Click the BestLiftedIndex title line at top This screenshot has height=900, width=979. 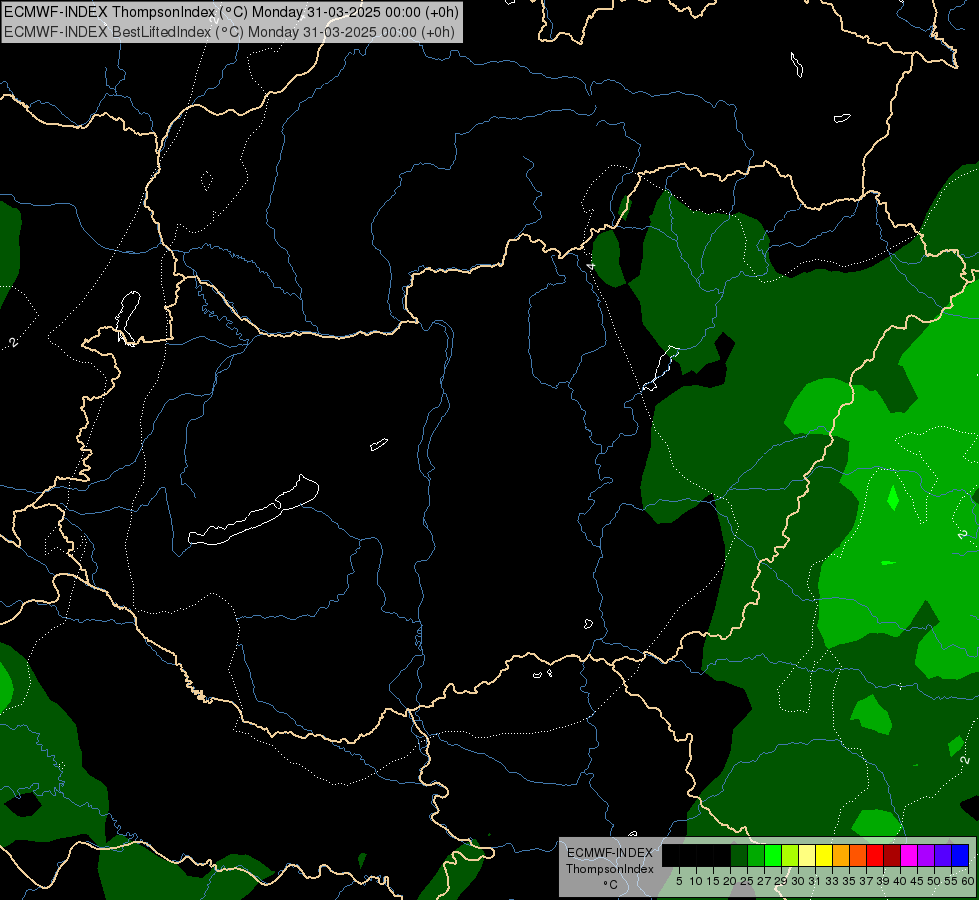pyautogui.click(x=230, y=32)
